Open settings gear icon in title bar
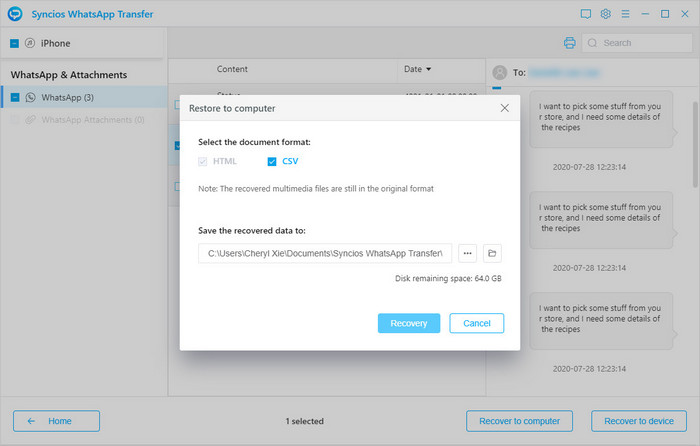Viewport: 700px width, 446px height. [x=605, y=14]
